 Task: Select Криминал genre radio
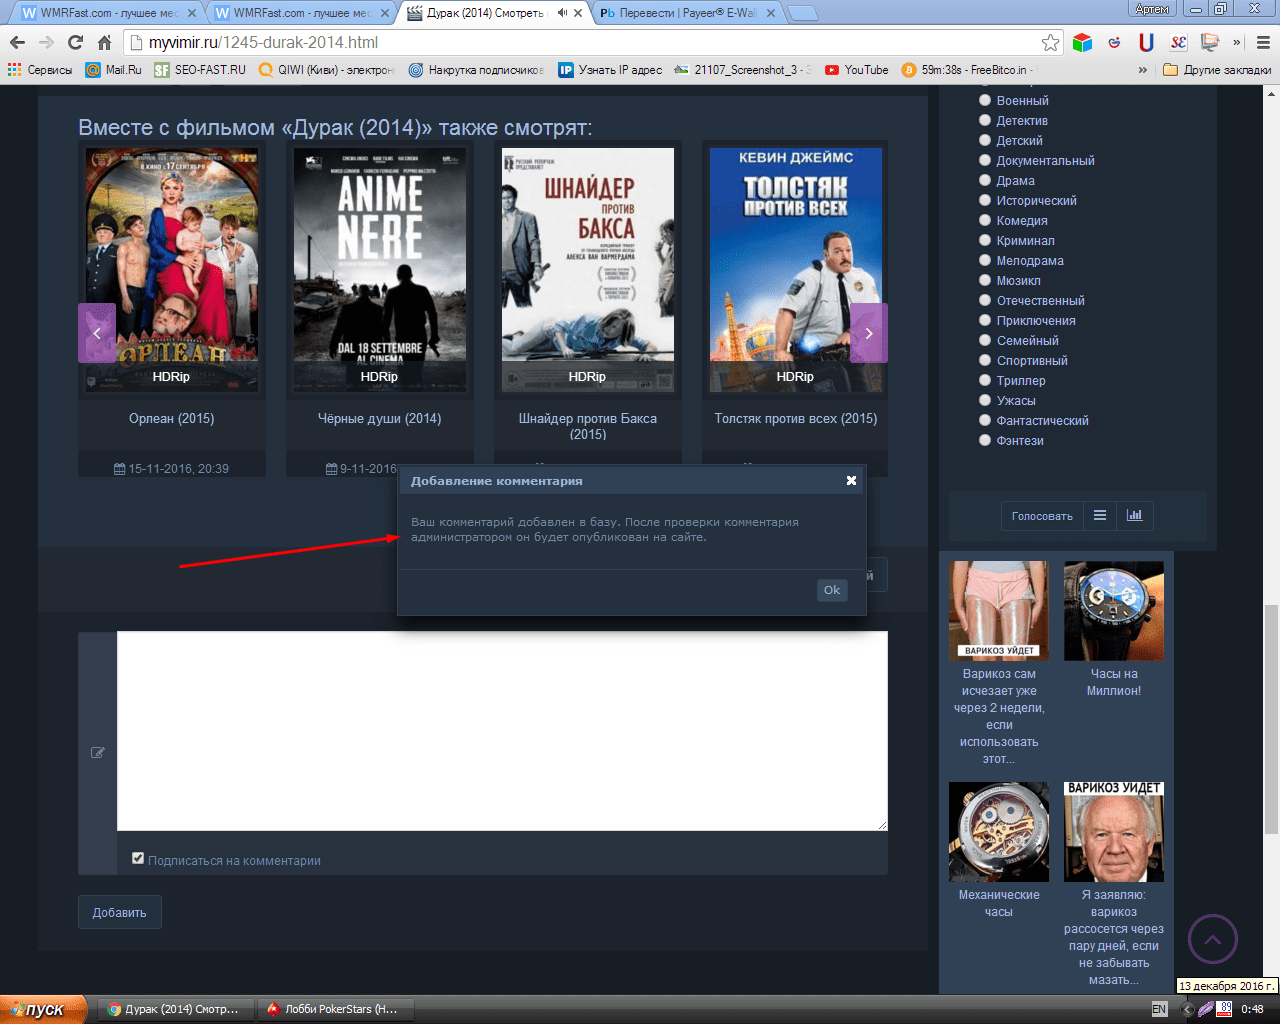tap(985, 240)
